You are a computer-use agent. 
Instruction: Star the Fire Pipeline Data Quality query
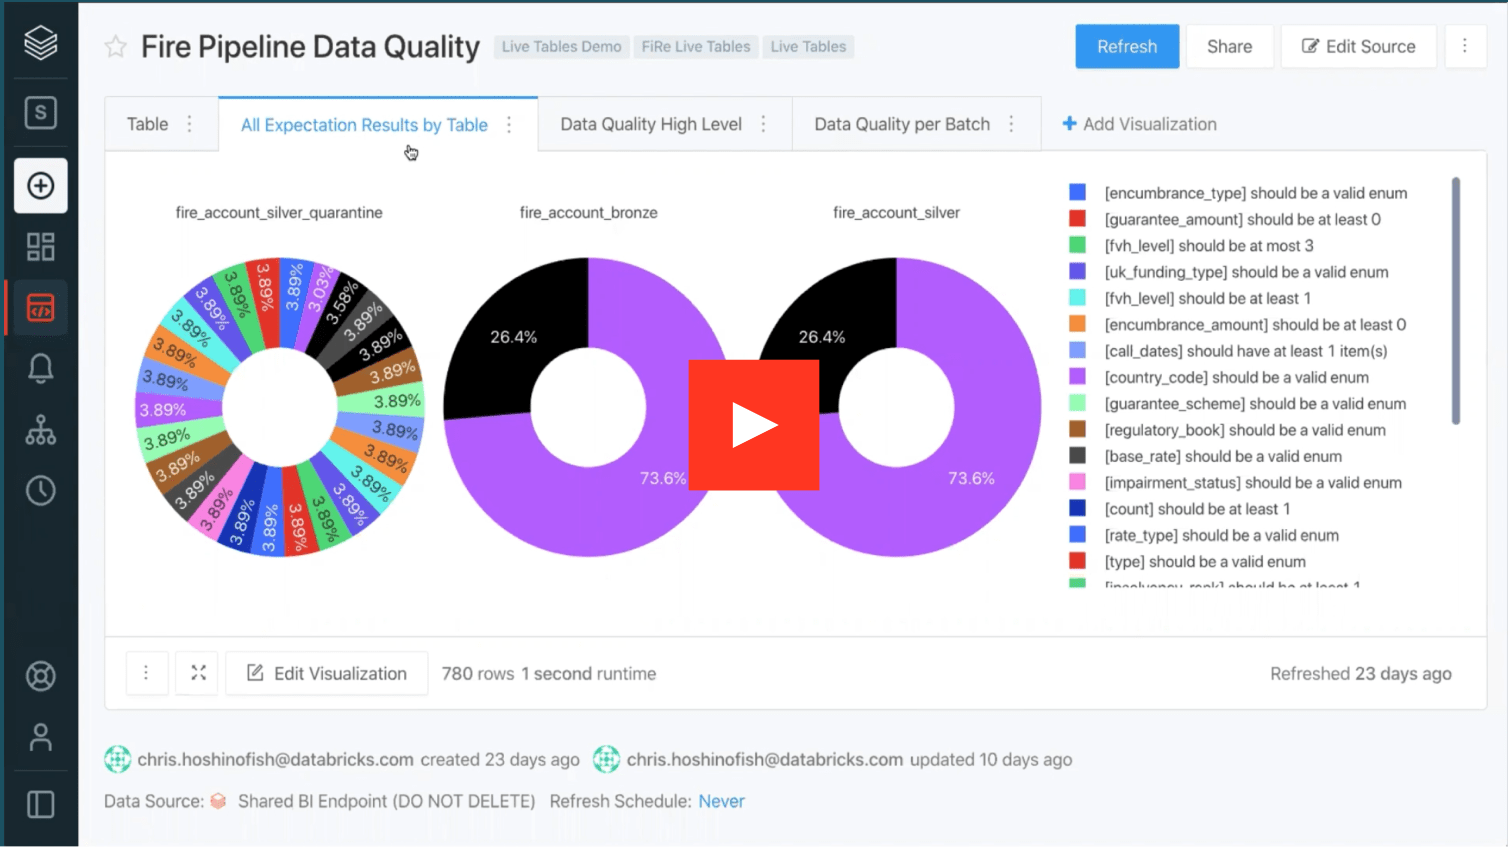tap(116, 47)
